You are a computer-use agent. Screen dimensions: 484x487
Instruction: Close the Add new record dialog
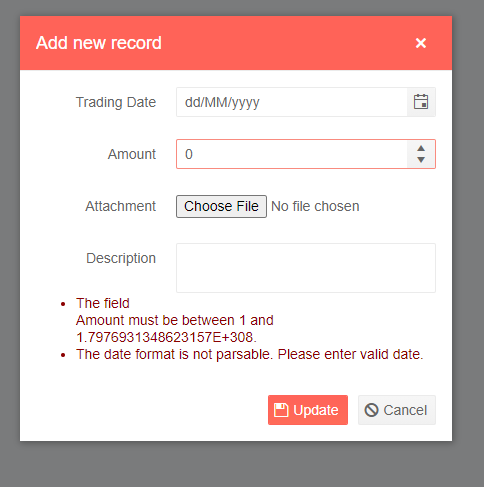point(421,43)
